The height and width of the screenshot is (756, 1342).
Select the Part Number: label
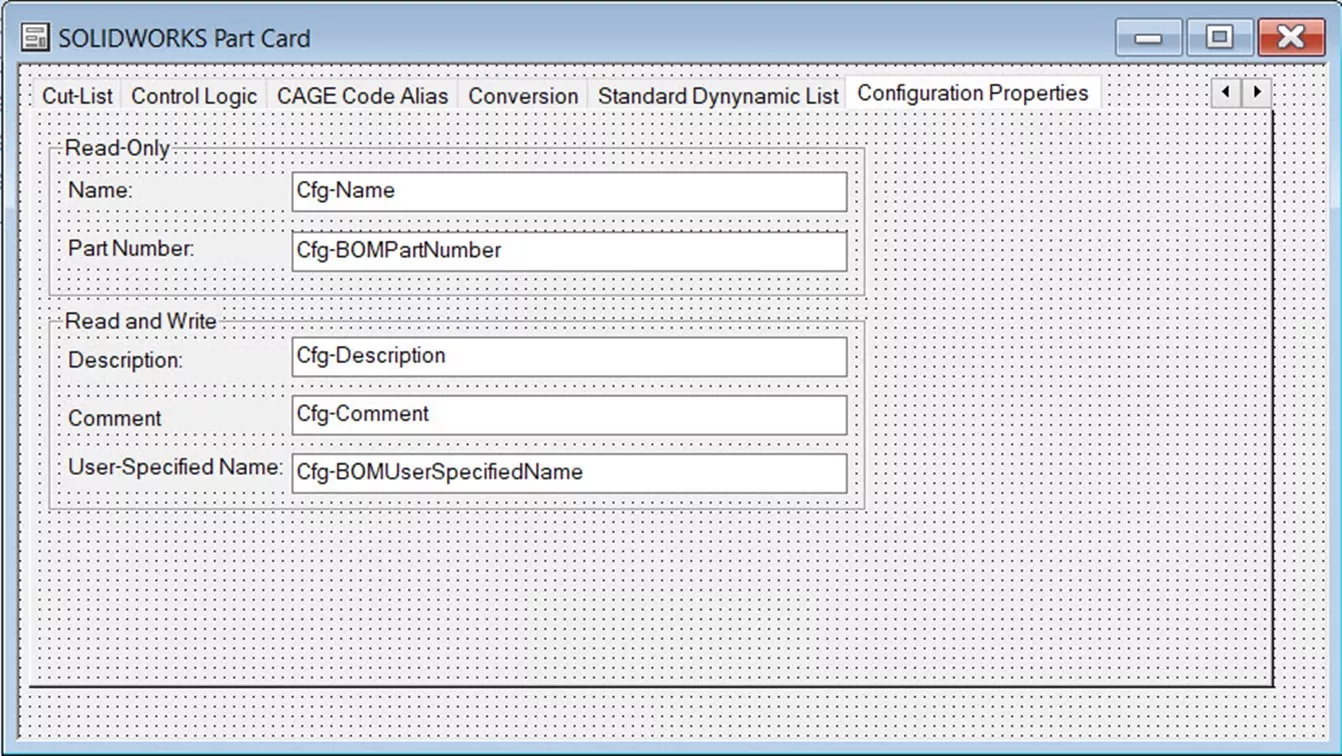(x=131, y=248)
